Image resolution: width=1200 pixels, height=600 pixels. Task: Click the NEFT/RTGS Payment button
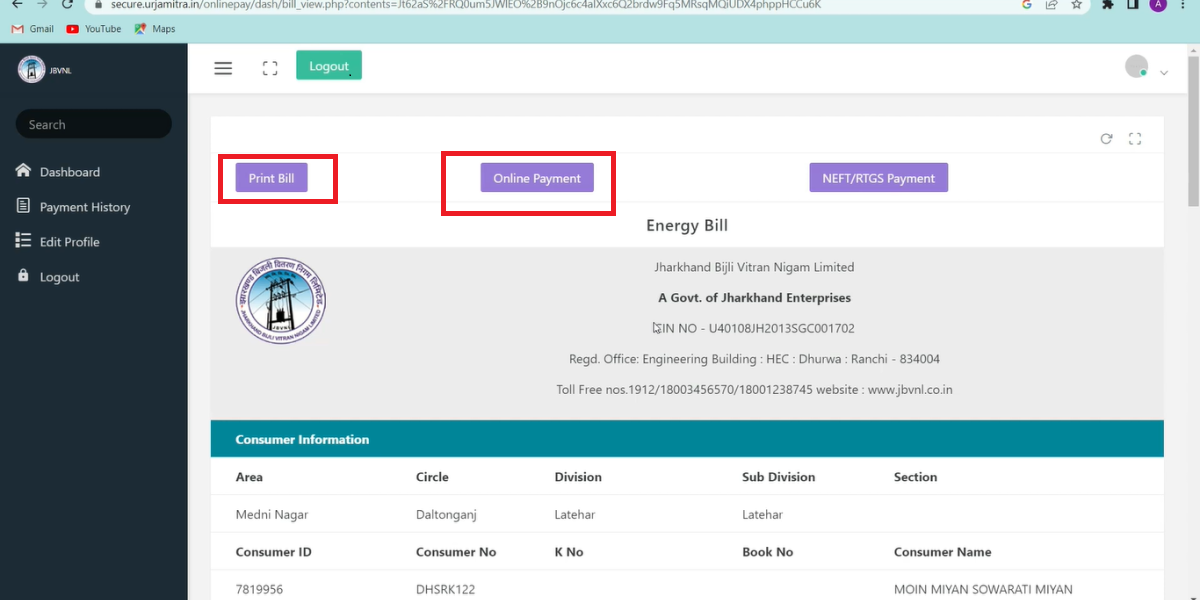tap(878, 177)
